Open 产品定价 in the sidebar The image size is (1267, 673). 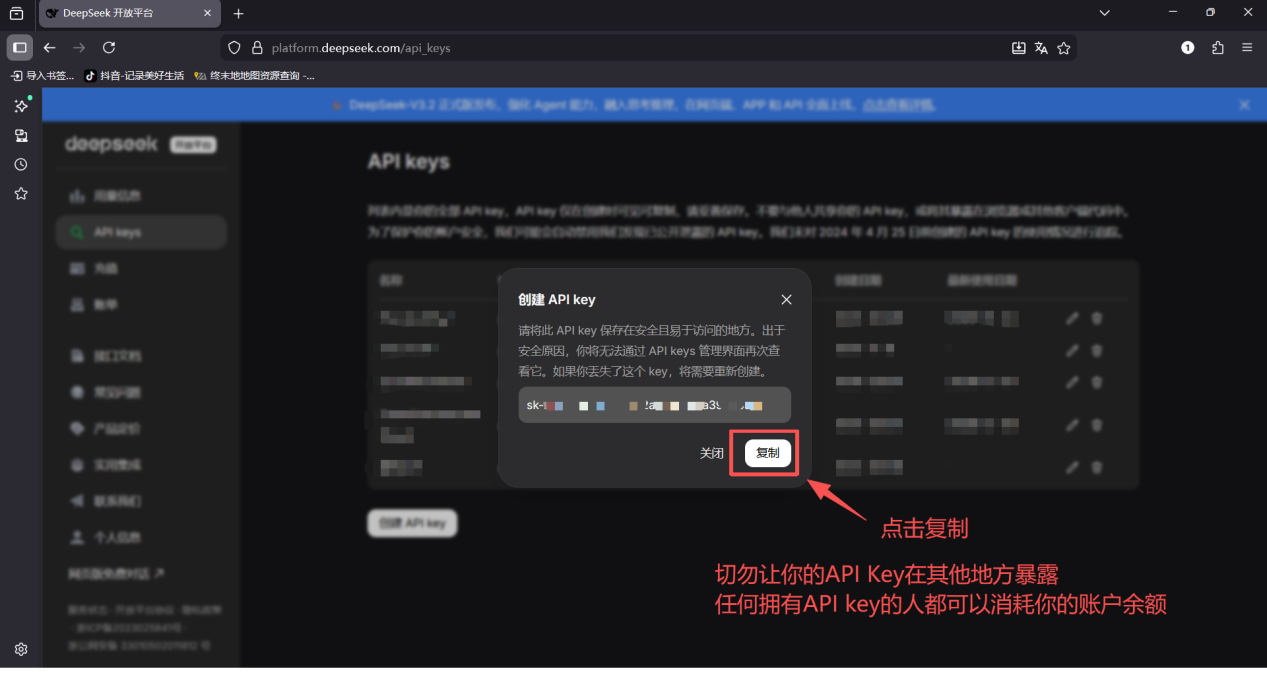click(141, 428)
